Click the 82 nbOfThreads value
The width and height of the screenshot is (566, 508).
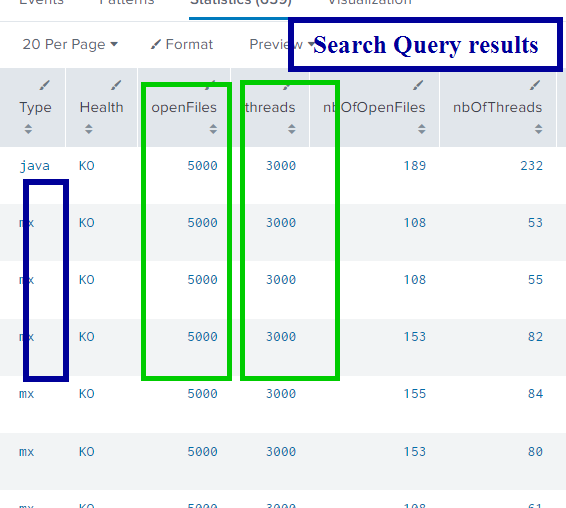[x=535, y=337]
